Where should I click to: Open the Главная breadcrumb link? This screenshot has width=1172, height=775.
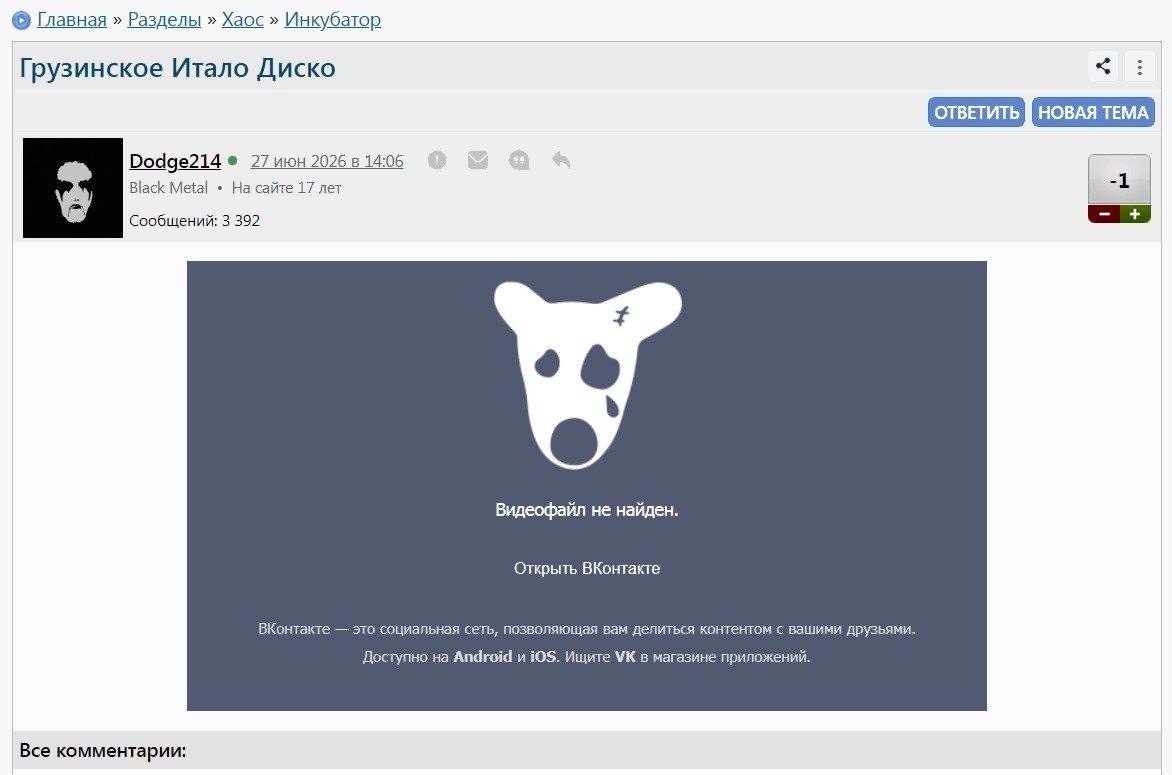tap(72, 19)
